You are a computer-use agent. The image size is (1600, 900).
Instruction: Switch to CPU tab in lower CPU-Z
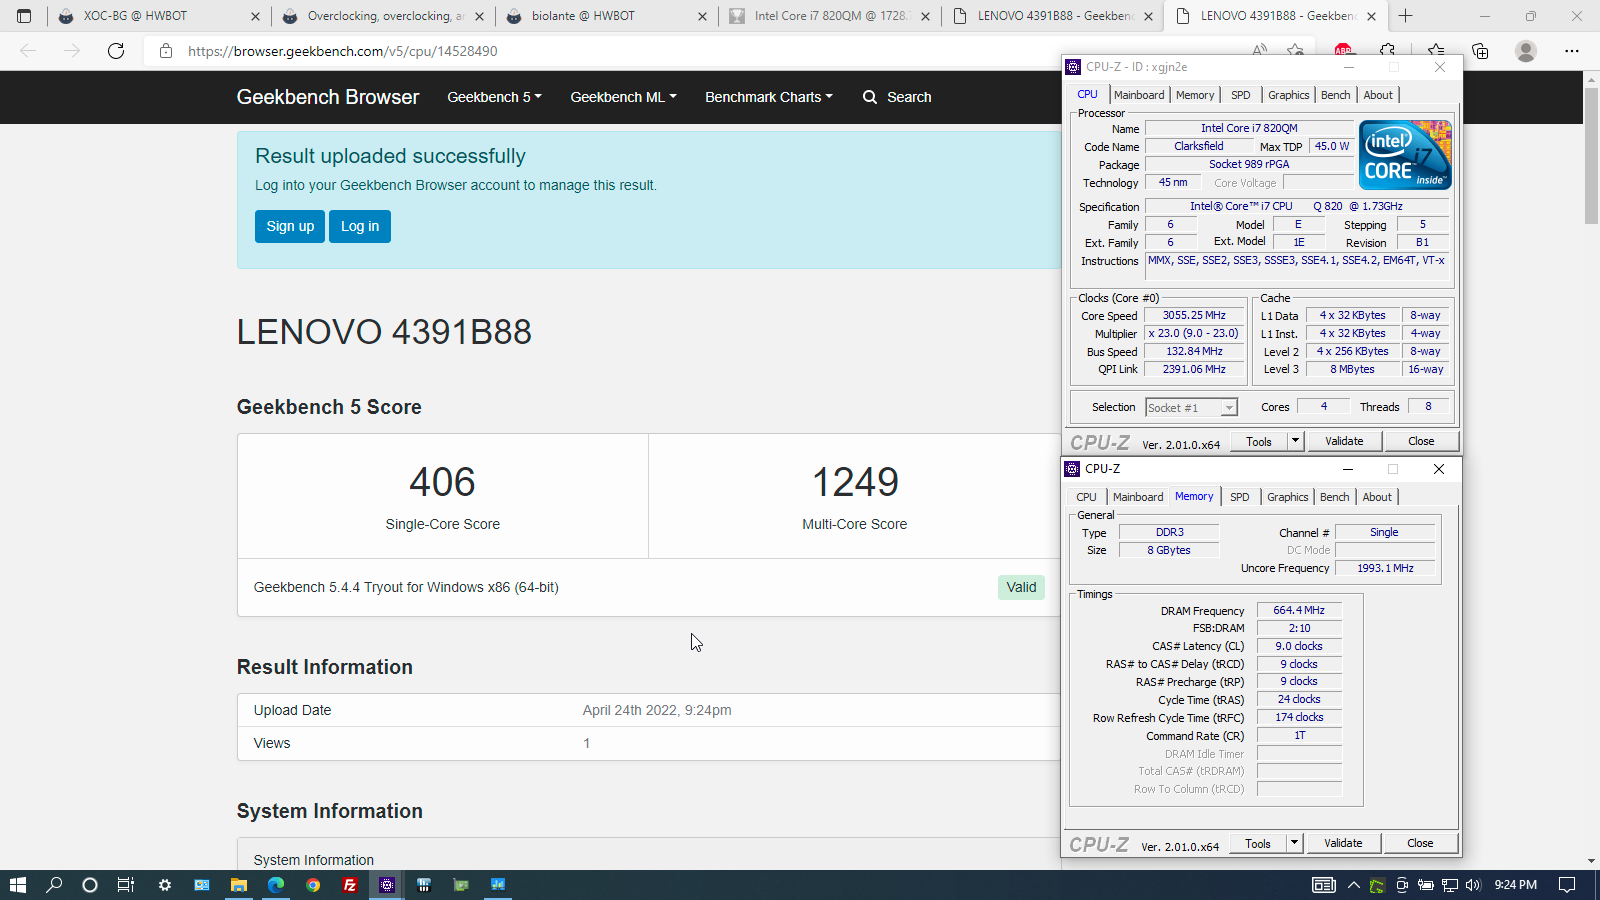1087,497
